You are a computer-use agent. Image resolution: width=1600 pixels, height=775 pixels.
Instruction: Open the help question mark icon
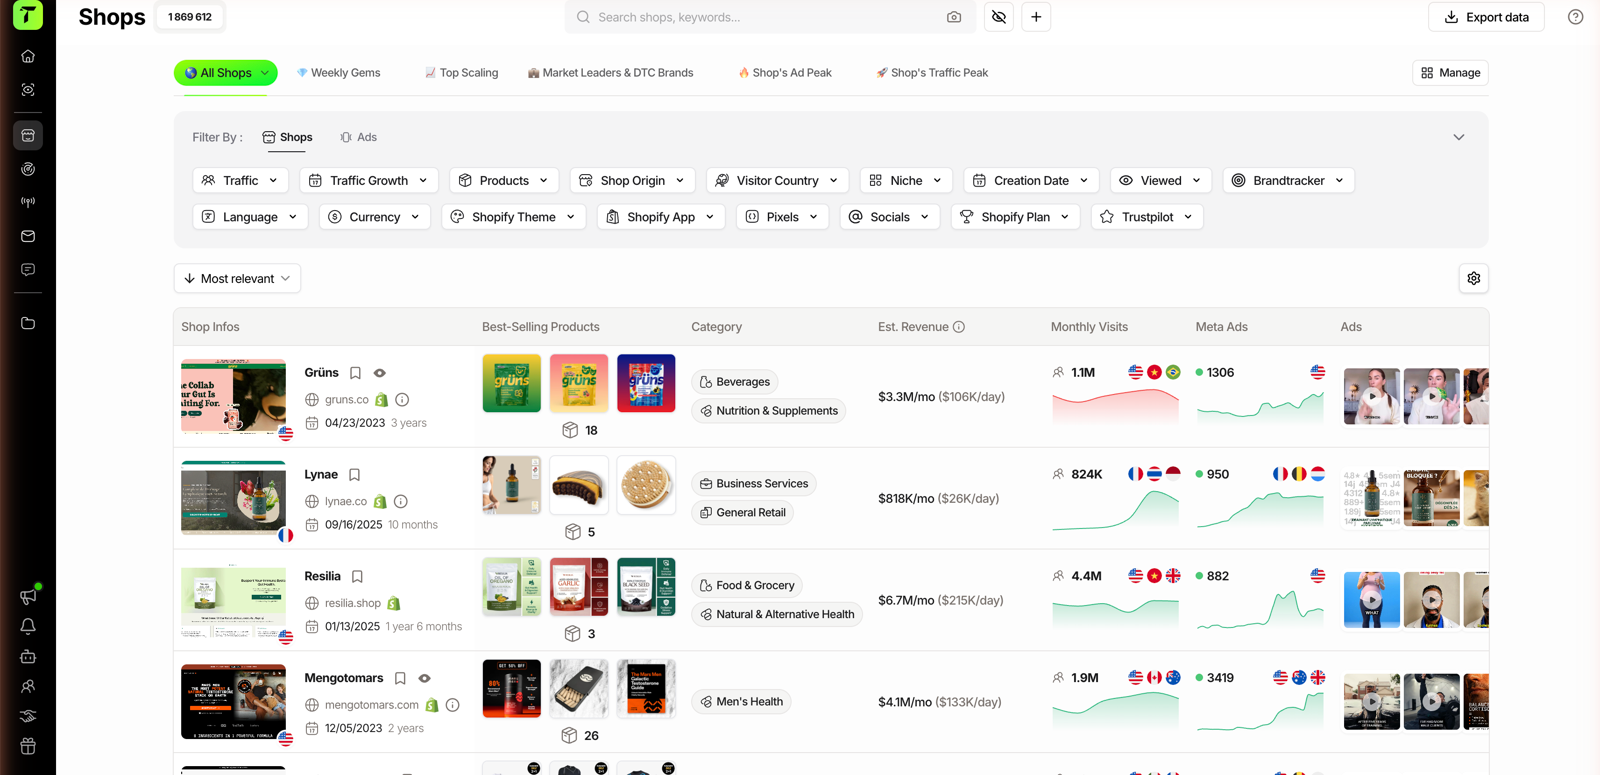1575,17
